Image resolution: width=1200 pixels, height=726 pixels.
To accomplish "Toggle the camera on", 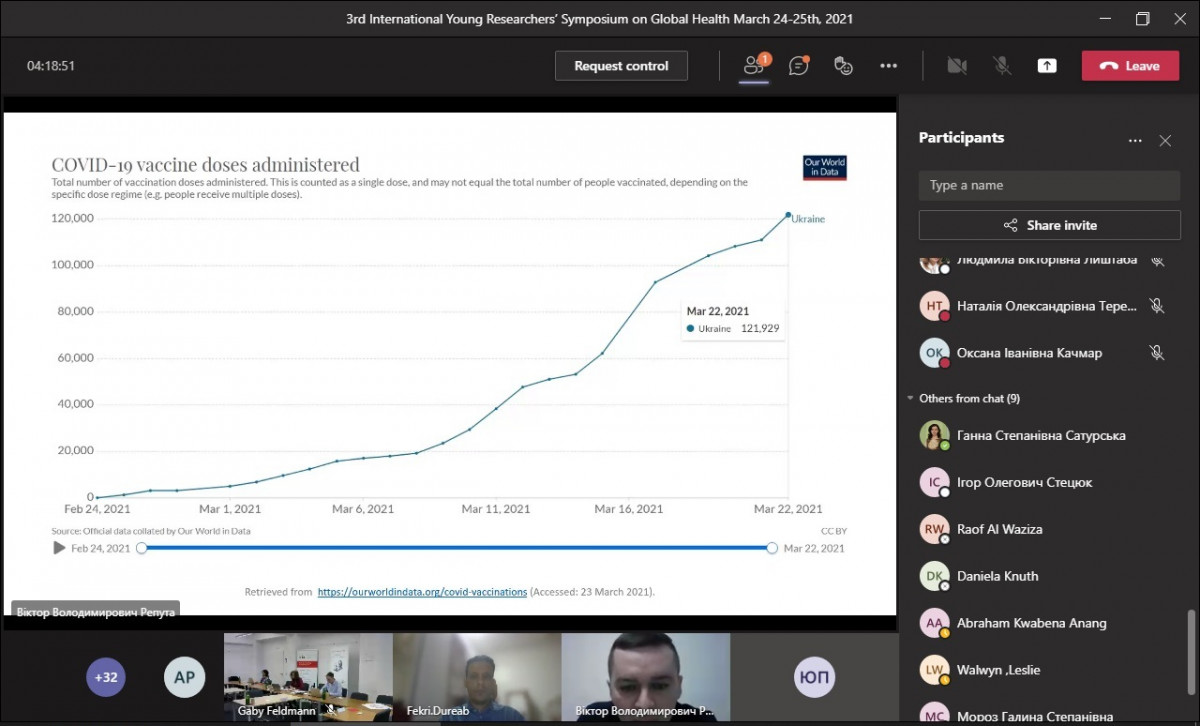I will click(x=957, y=66).
